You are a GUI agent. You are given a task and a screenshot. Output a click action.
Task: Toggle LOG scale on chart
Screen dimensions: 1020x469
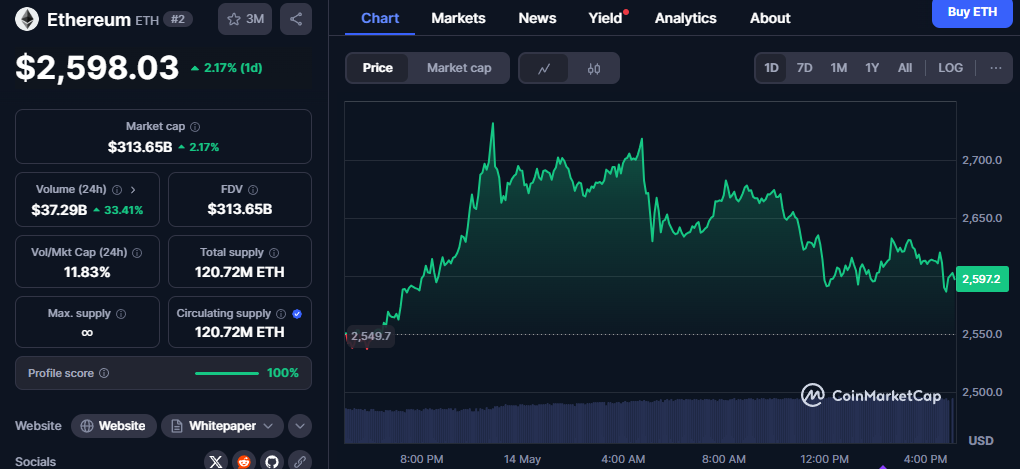pyautogui.click(x=950, y=68)
